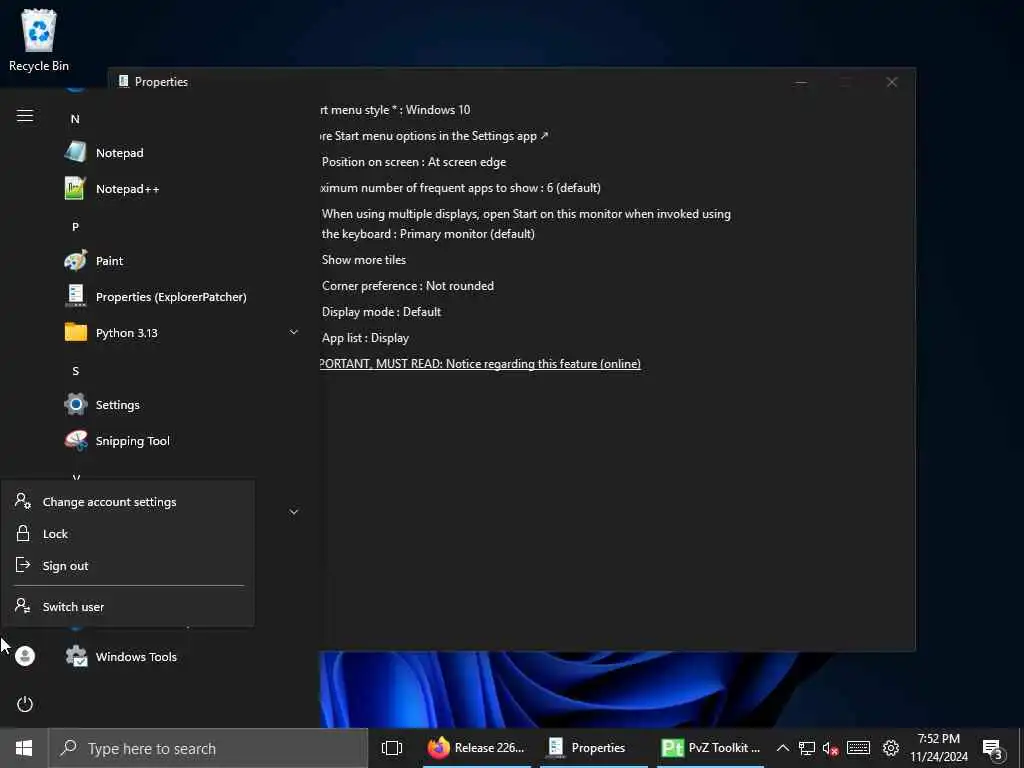Open the taskbar clock showing 7:52 PM
The image size is (1024, 768).
coord(938,748)
